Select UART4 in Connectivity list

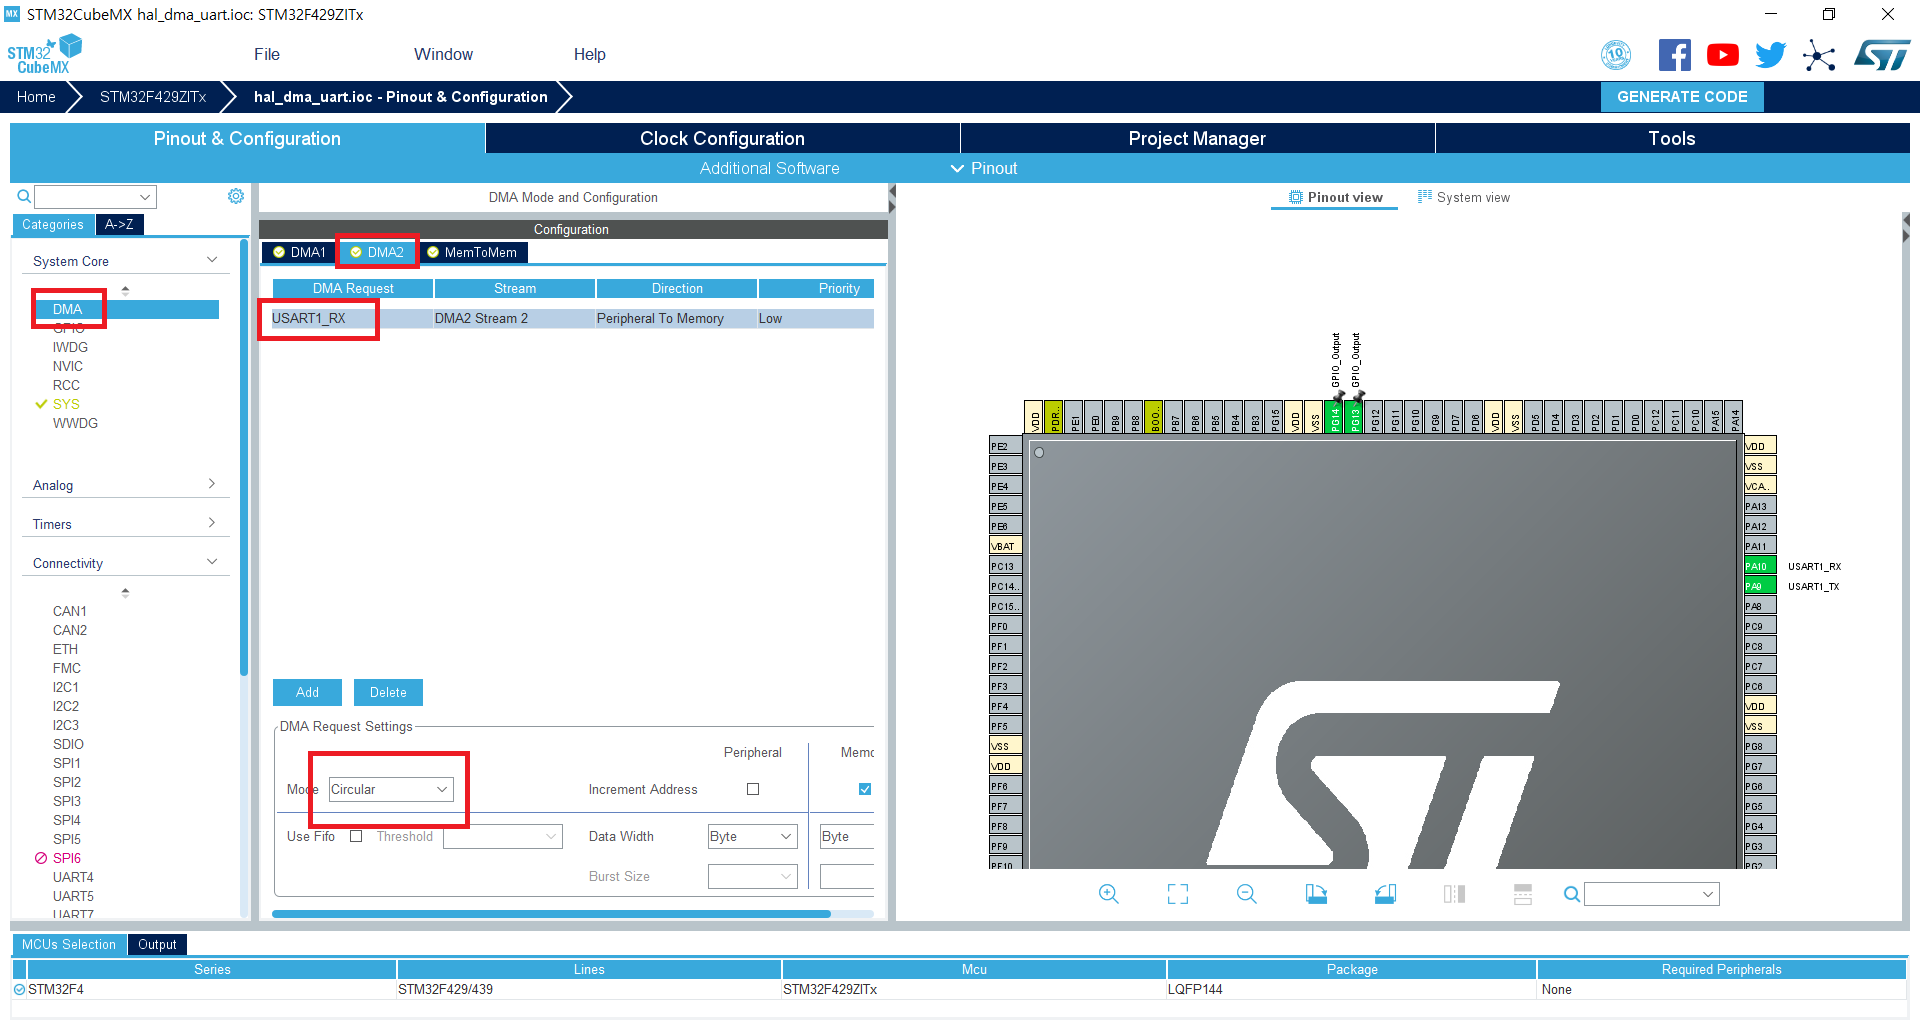(73, 877)
